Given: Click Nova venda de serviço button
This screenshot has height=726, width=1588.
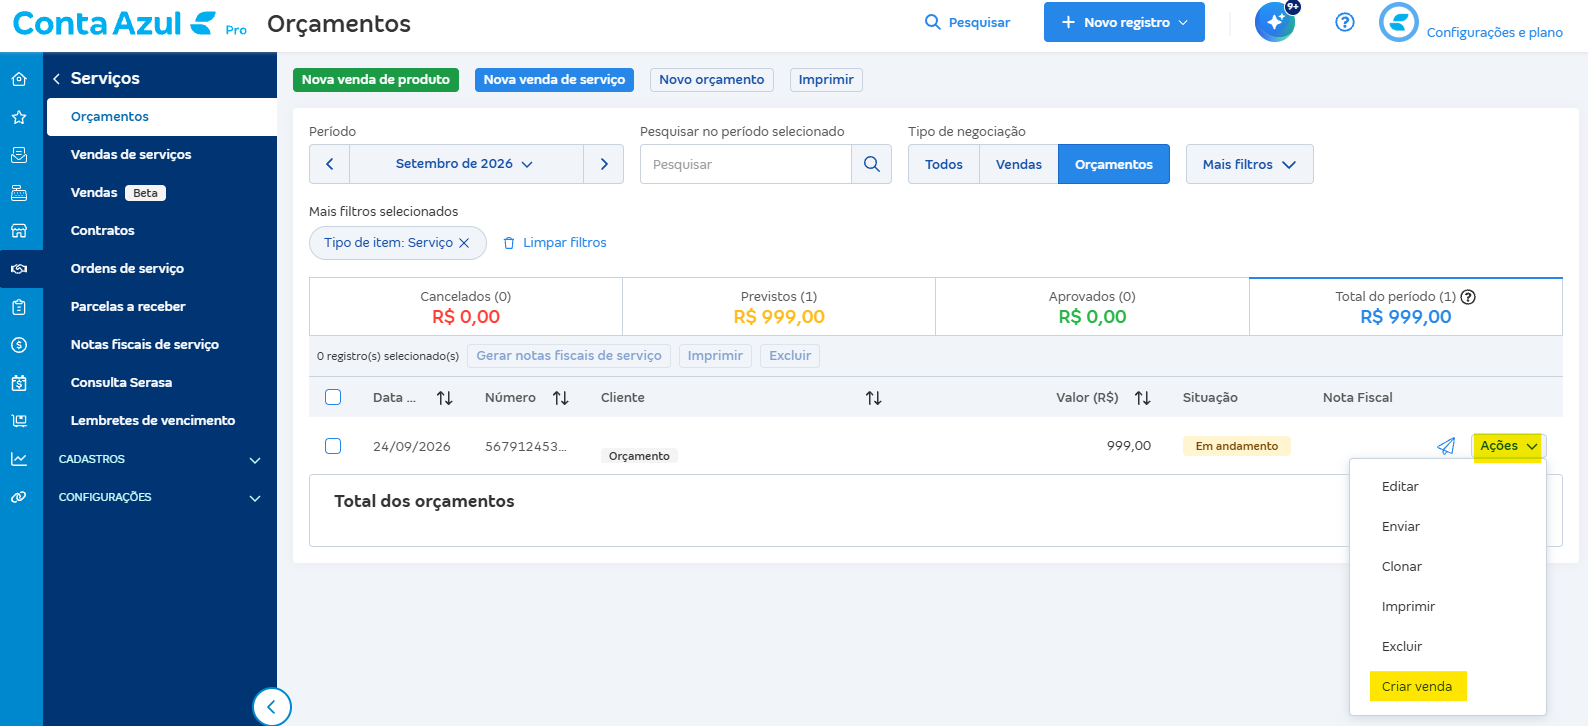Looking at the screenshot, I should click(554, 80).
